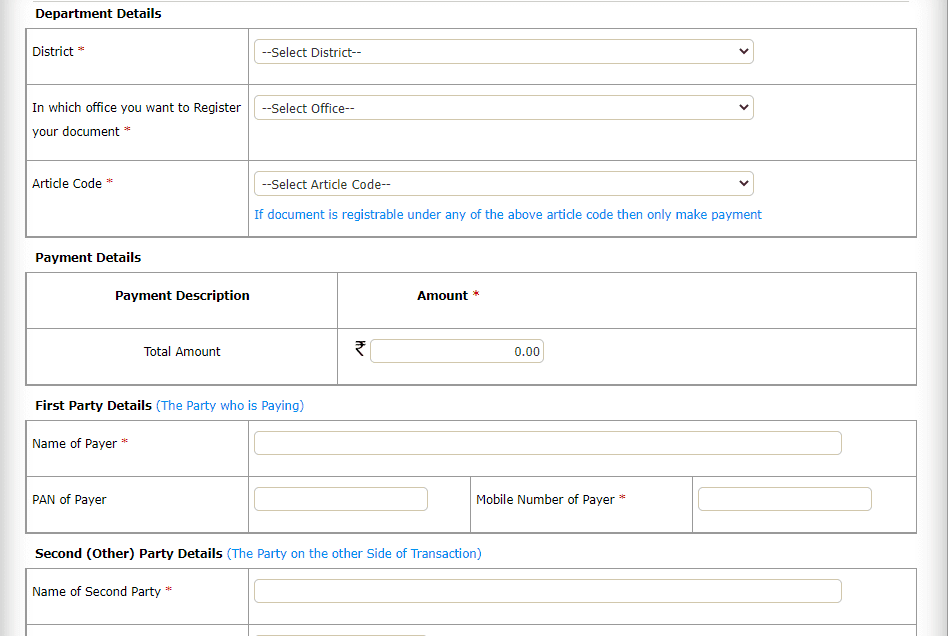949x636 pixels.
Task: Click the PAN of Payer input field
Action: (x=340, y=500)
